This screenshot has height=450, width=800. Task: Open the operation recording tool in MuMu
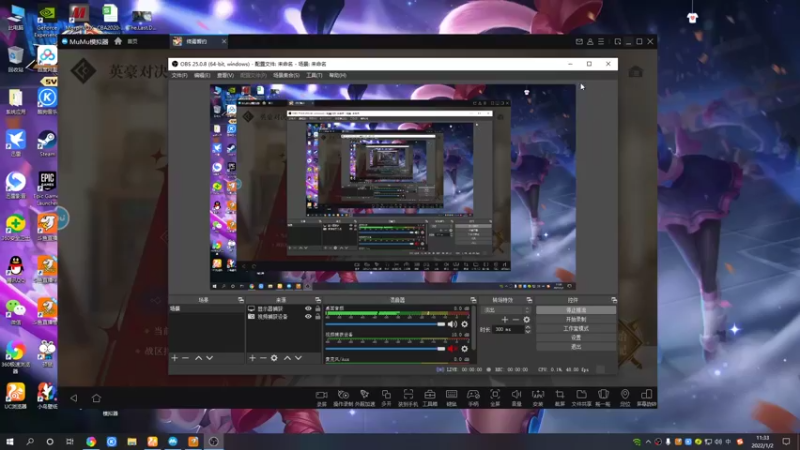[343, 395]
